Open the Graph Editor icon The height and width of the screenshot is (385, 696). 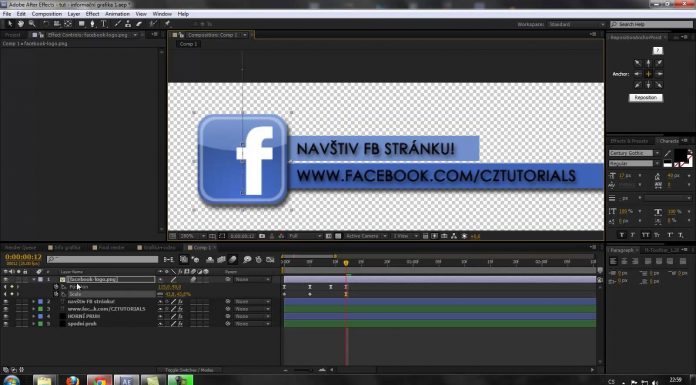[270, 259]
